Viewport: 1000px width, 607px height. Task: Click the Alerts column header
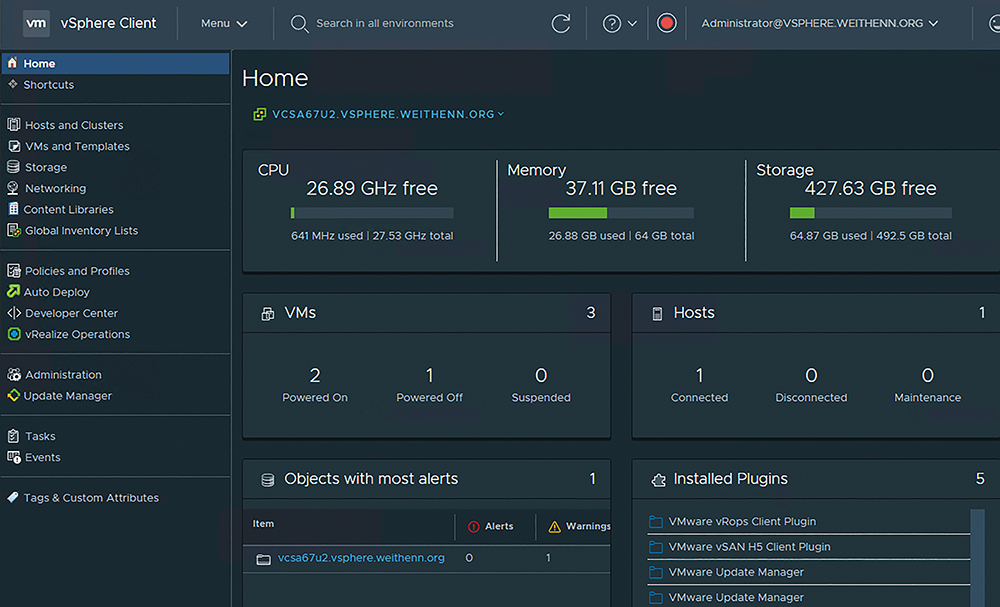click(x=491, y=526)
